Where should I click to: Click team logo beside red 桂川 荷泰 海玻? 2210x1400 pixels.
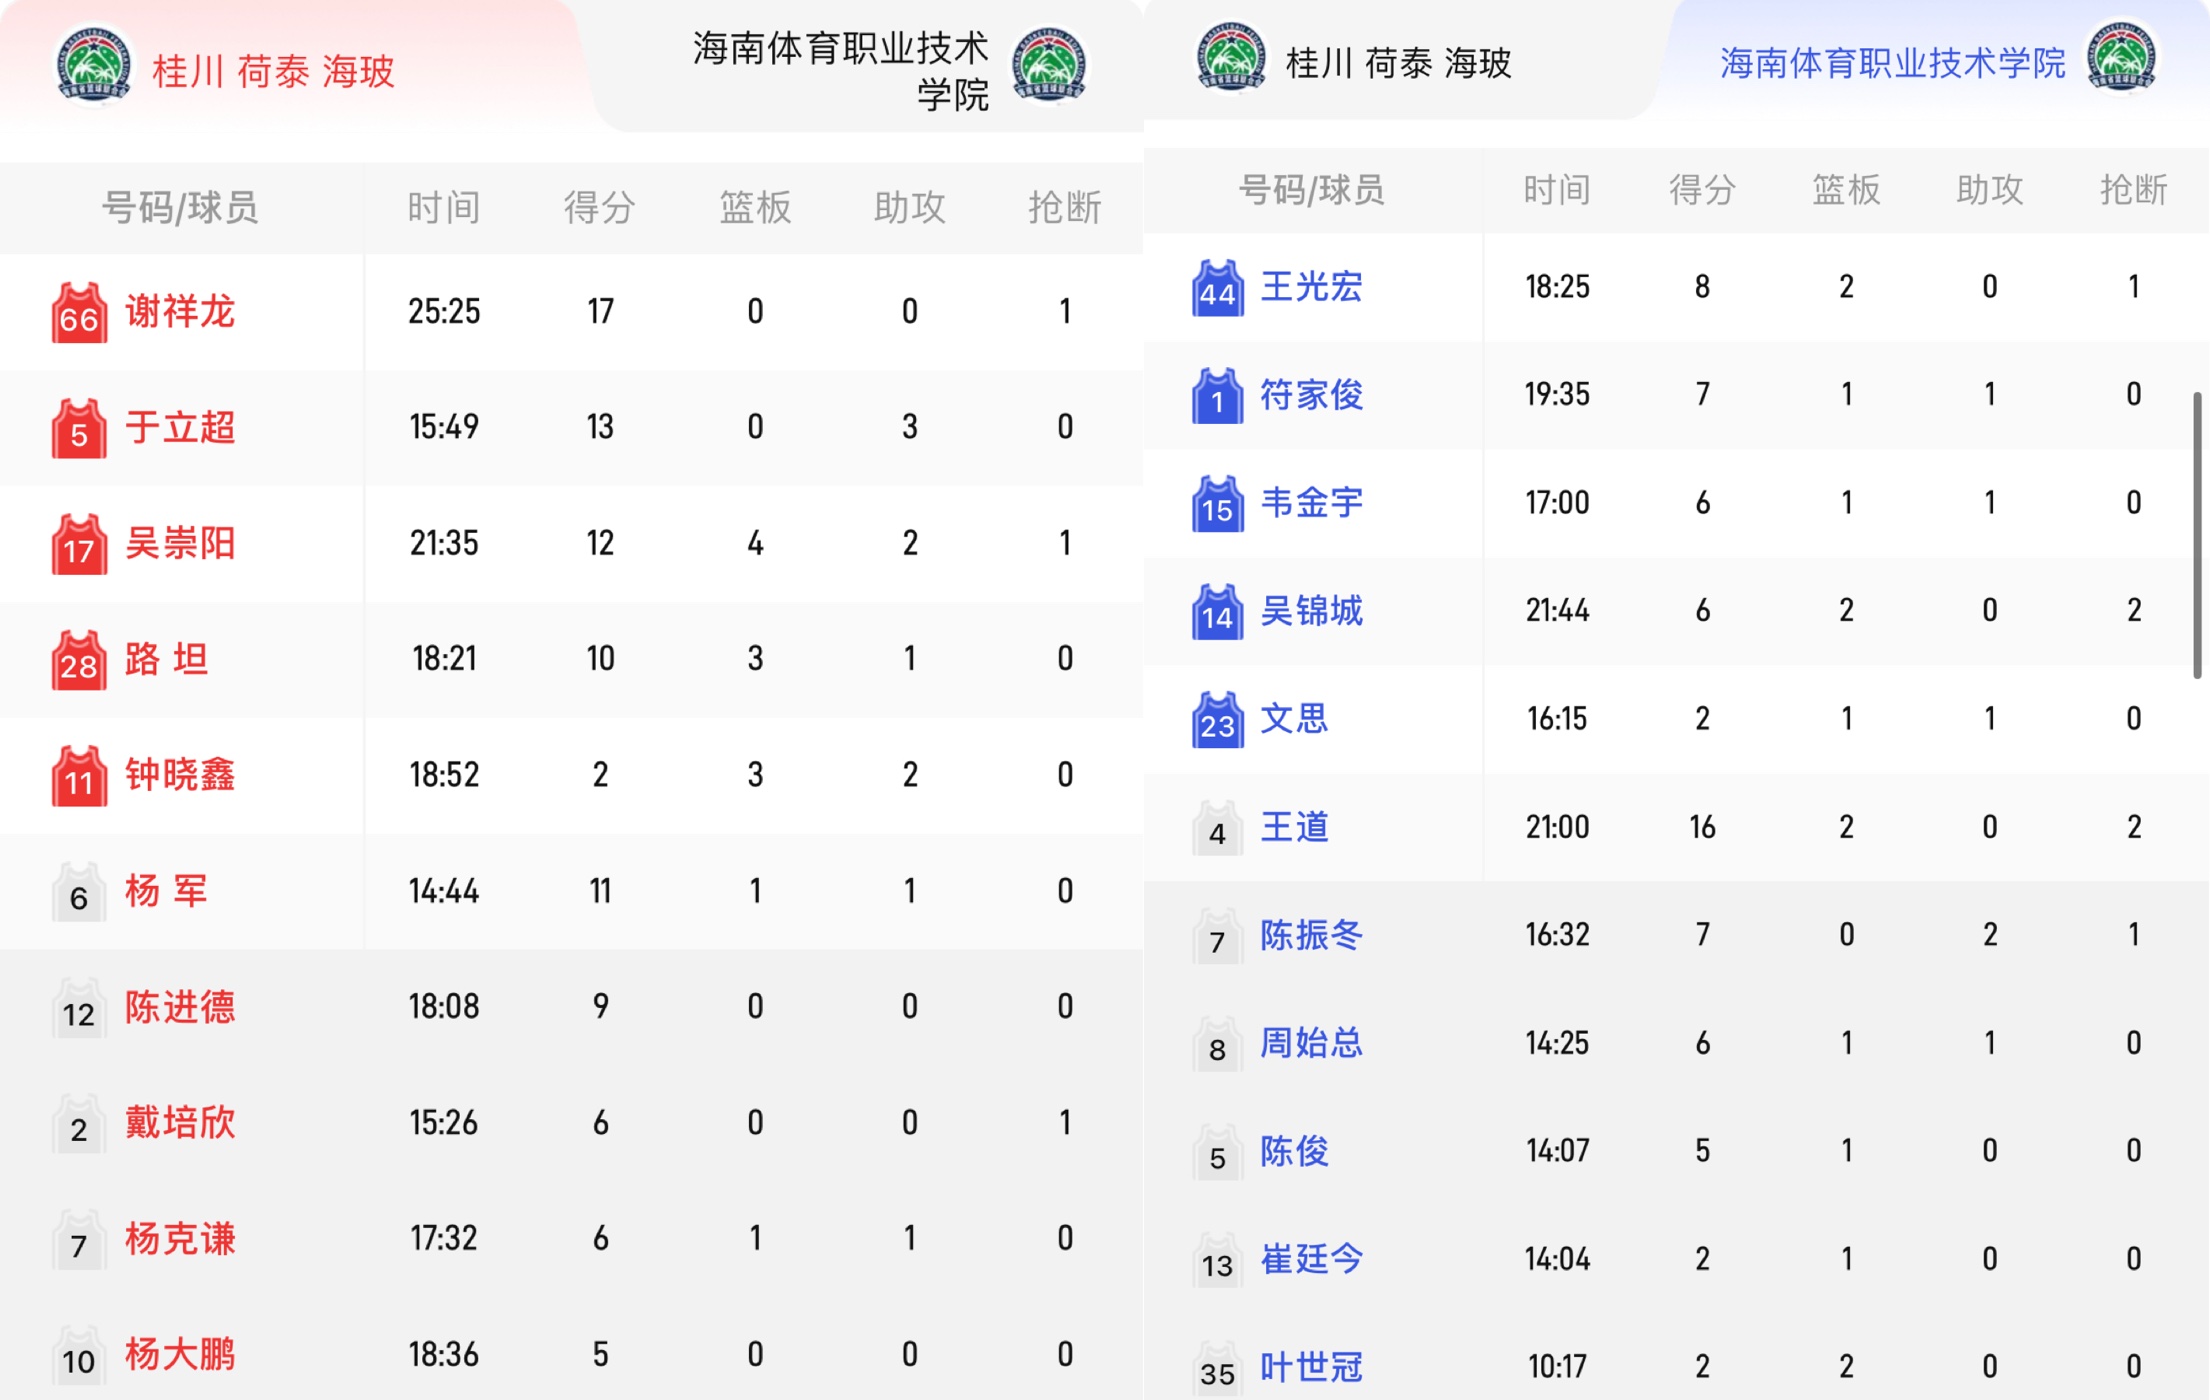pyautogui.click(x=93, y=65)
